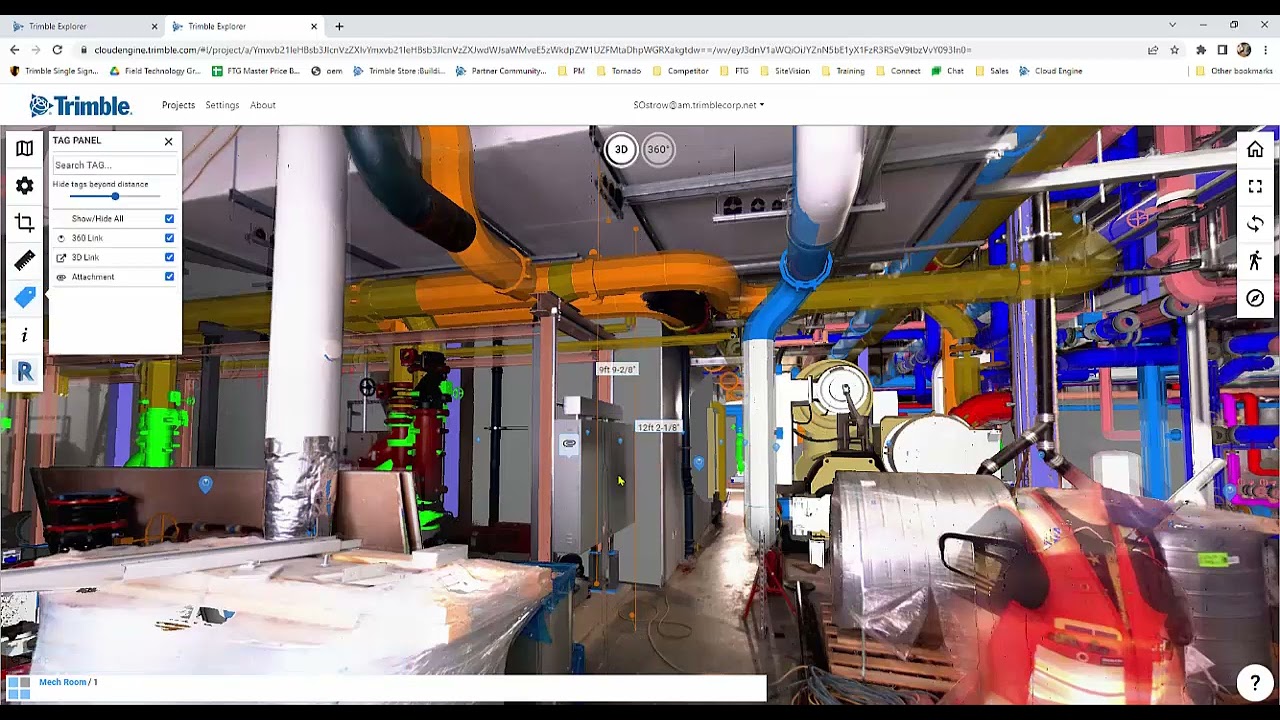Click the grid icon beside Mech Room

click(x=19, y=687)
